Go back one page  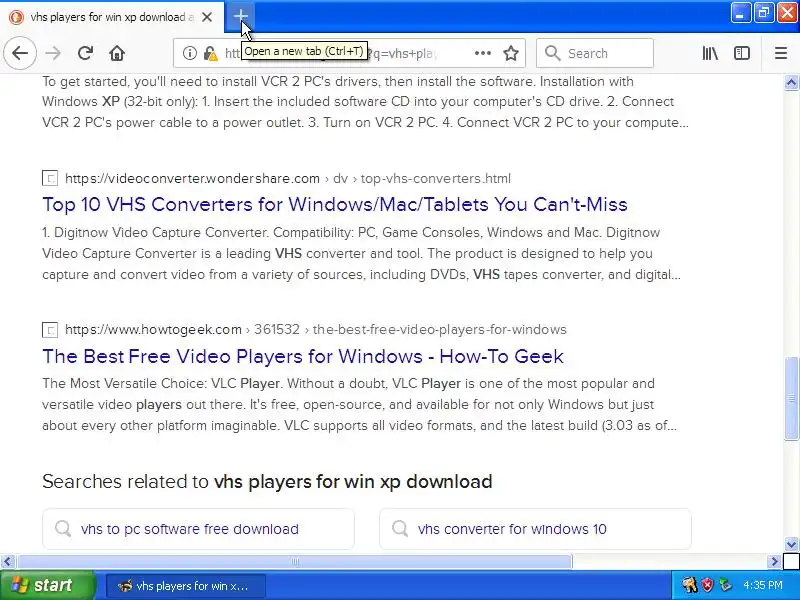click(x=20, y=53)
